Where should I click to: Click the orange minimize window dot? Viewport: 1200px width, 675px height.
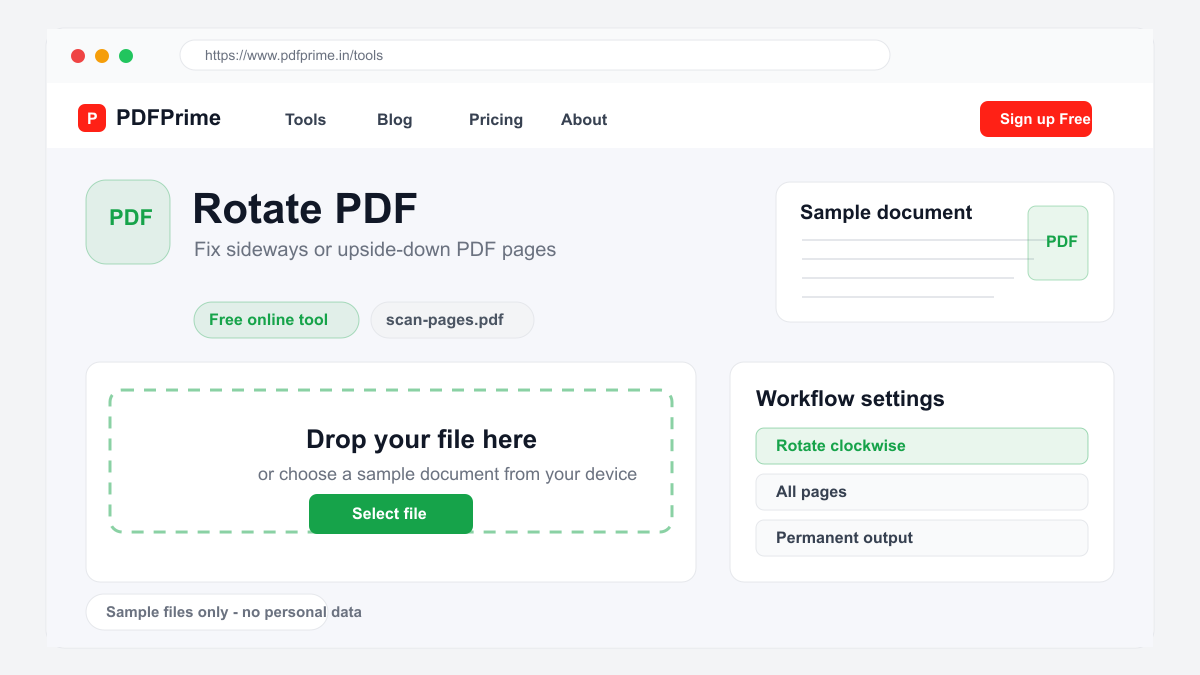(x=102, y=56)
